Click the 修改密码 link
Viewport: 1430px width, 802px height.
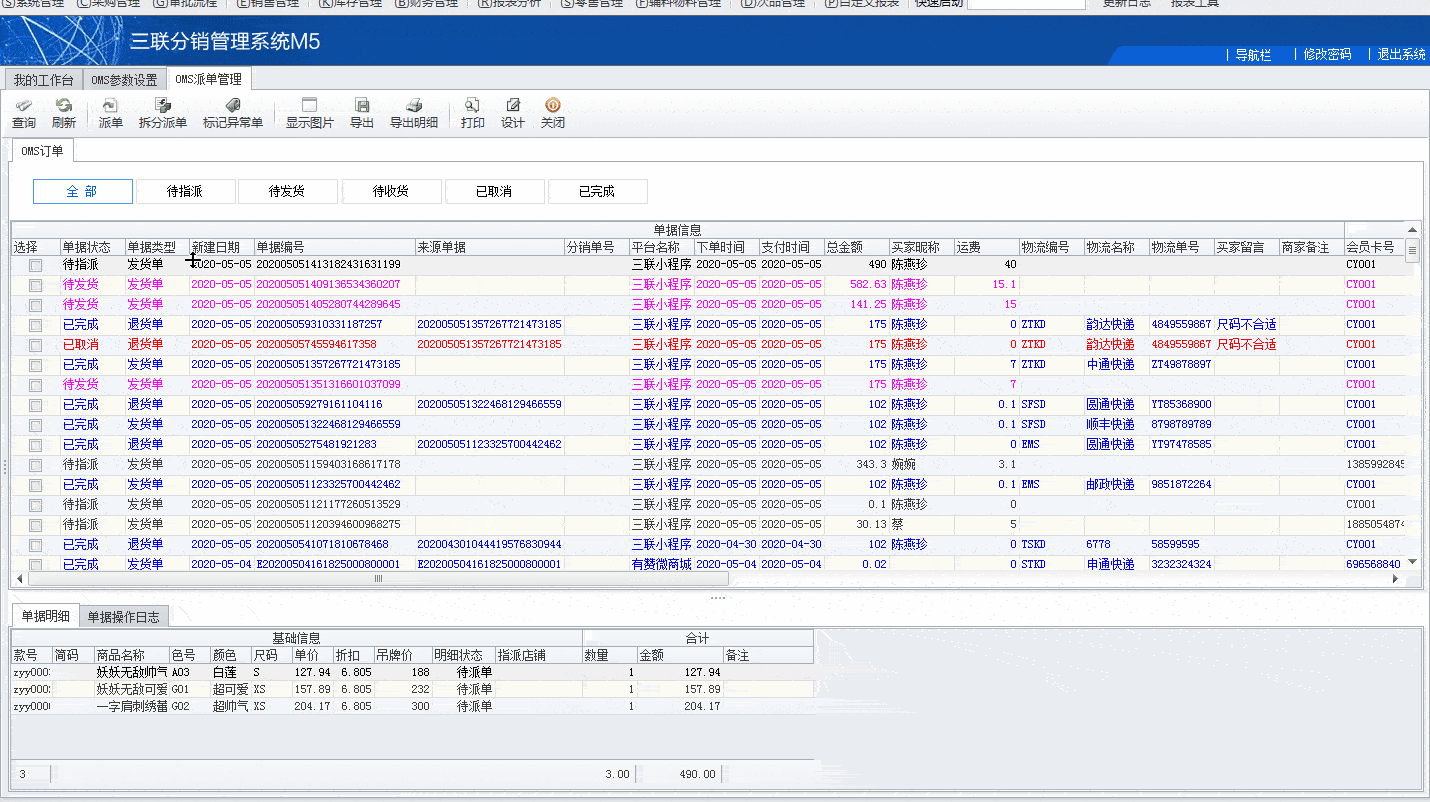[1327, 55]
